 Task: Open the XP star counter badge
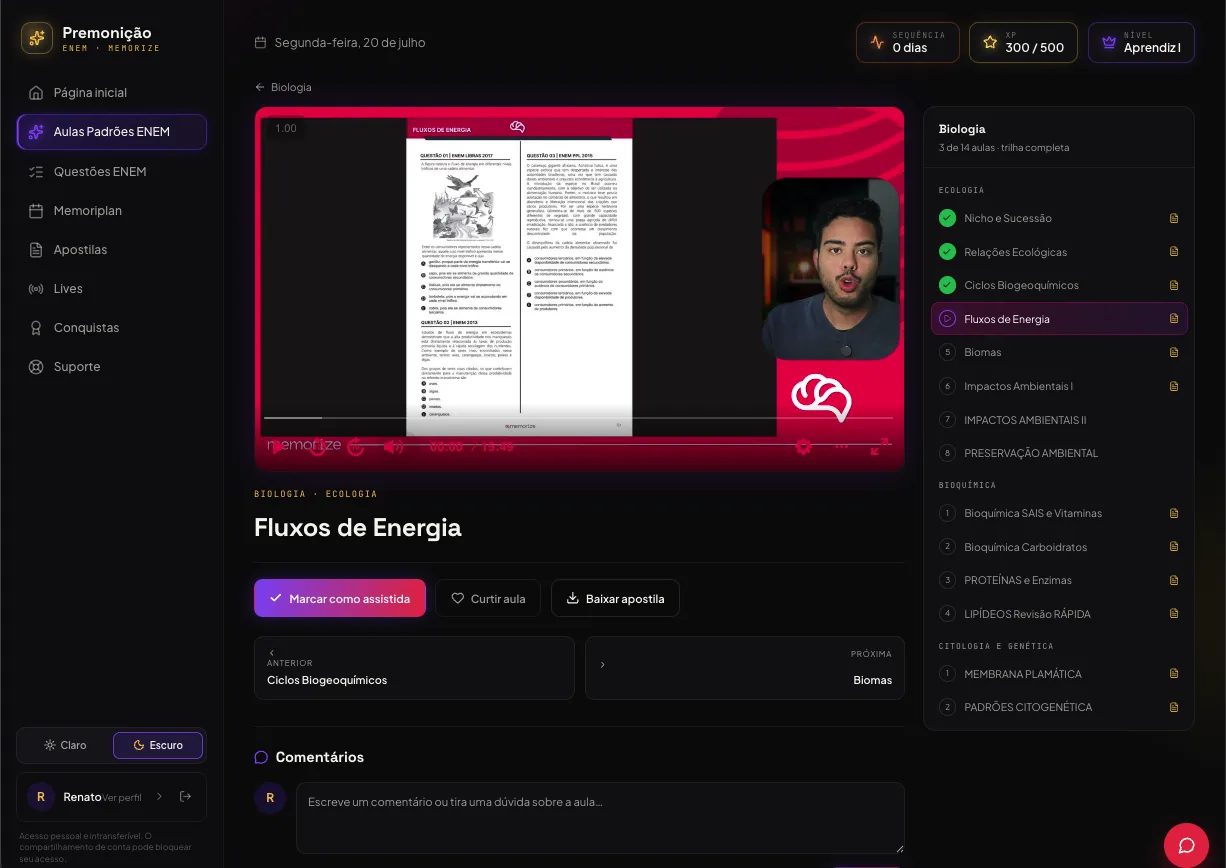[x=1023, y=42]
